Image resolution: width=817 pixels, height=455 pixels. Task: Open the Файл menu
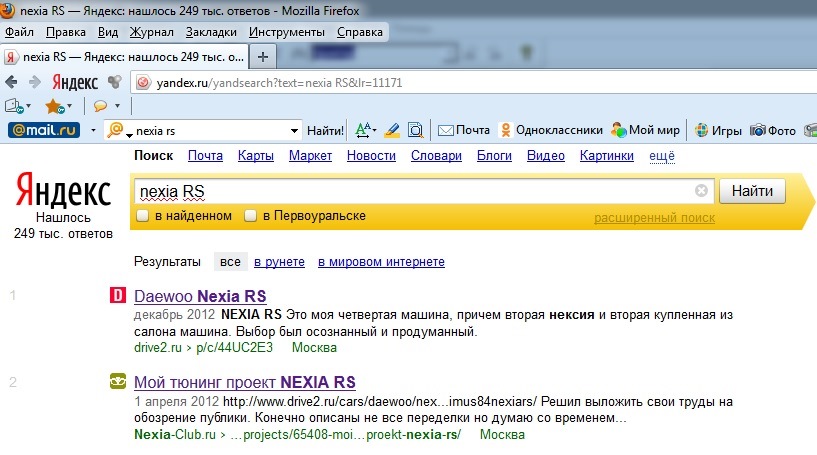click(19, 32)
